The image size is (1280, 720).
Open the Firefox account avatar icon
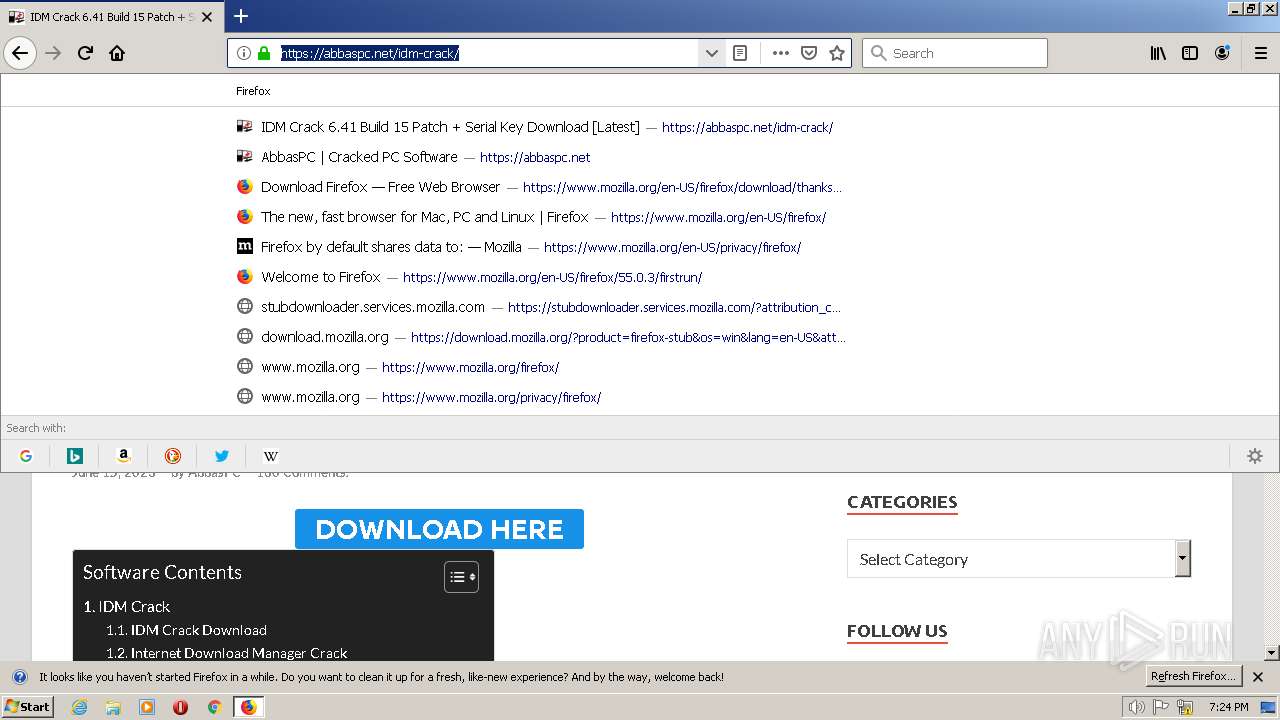coord(1222,53)
